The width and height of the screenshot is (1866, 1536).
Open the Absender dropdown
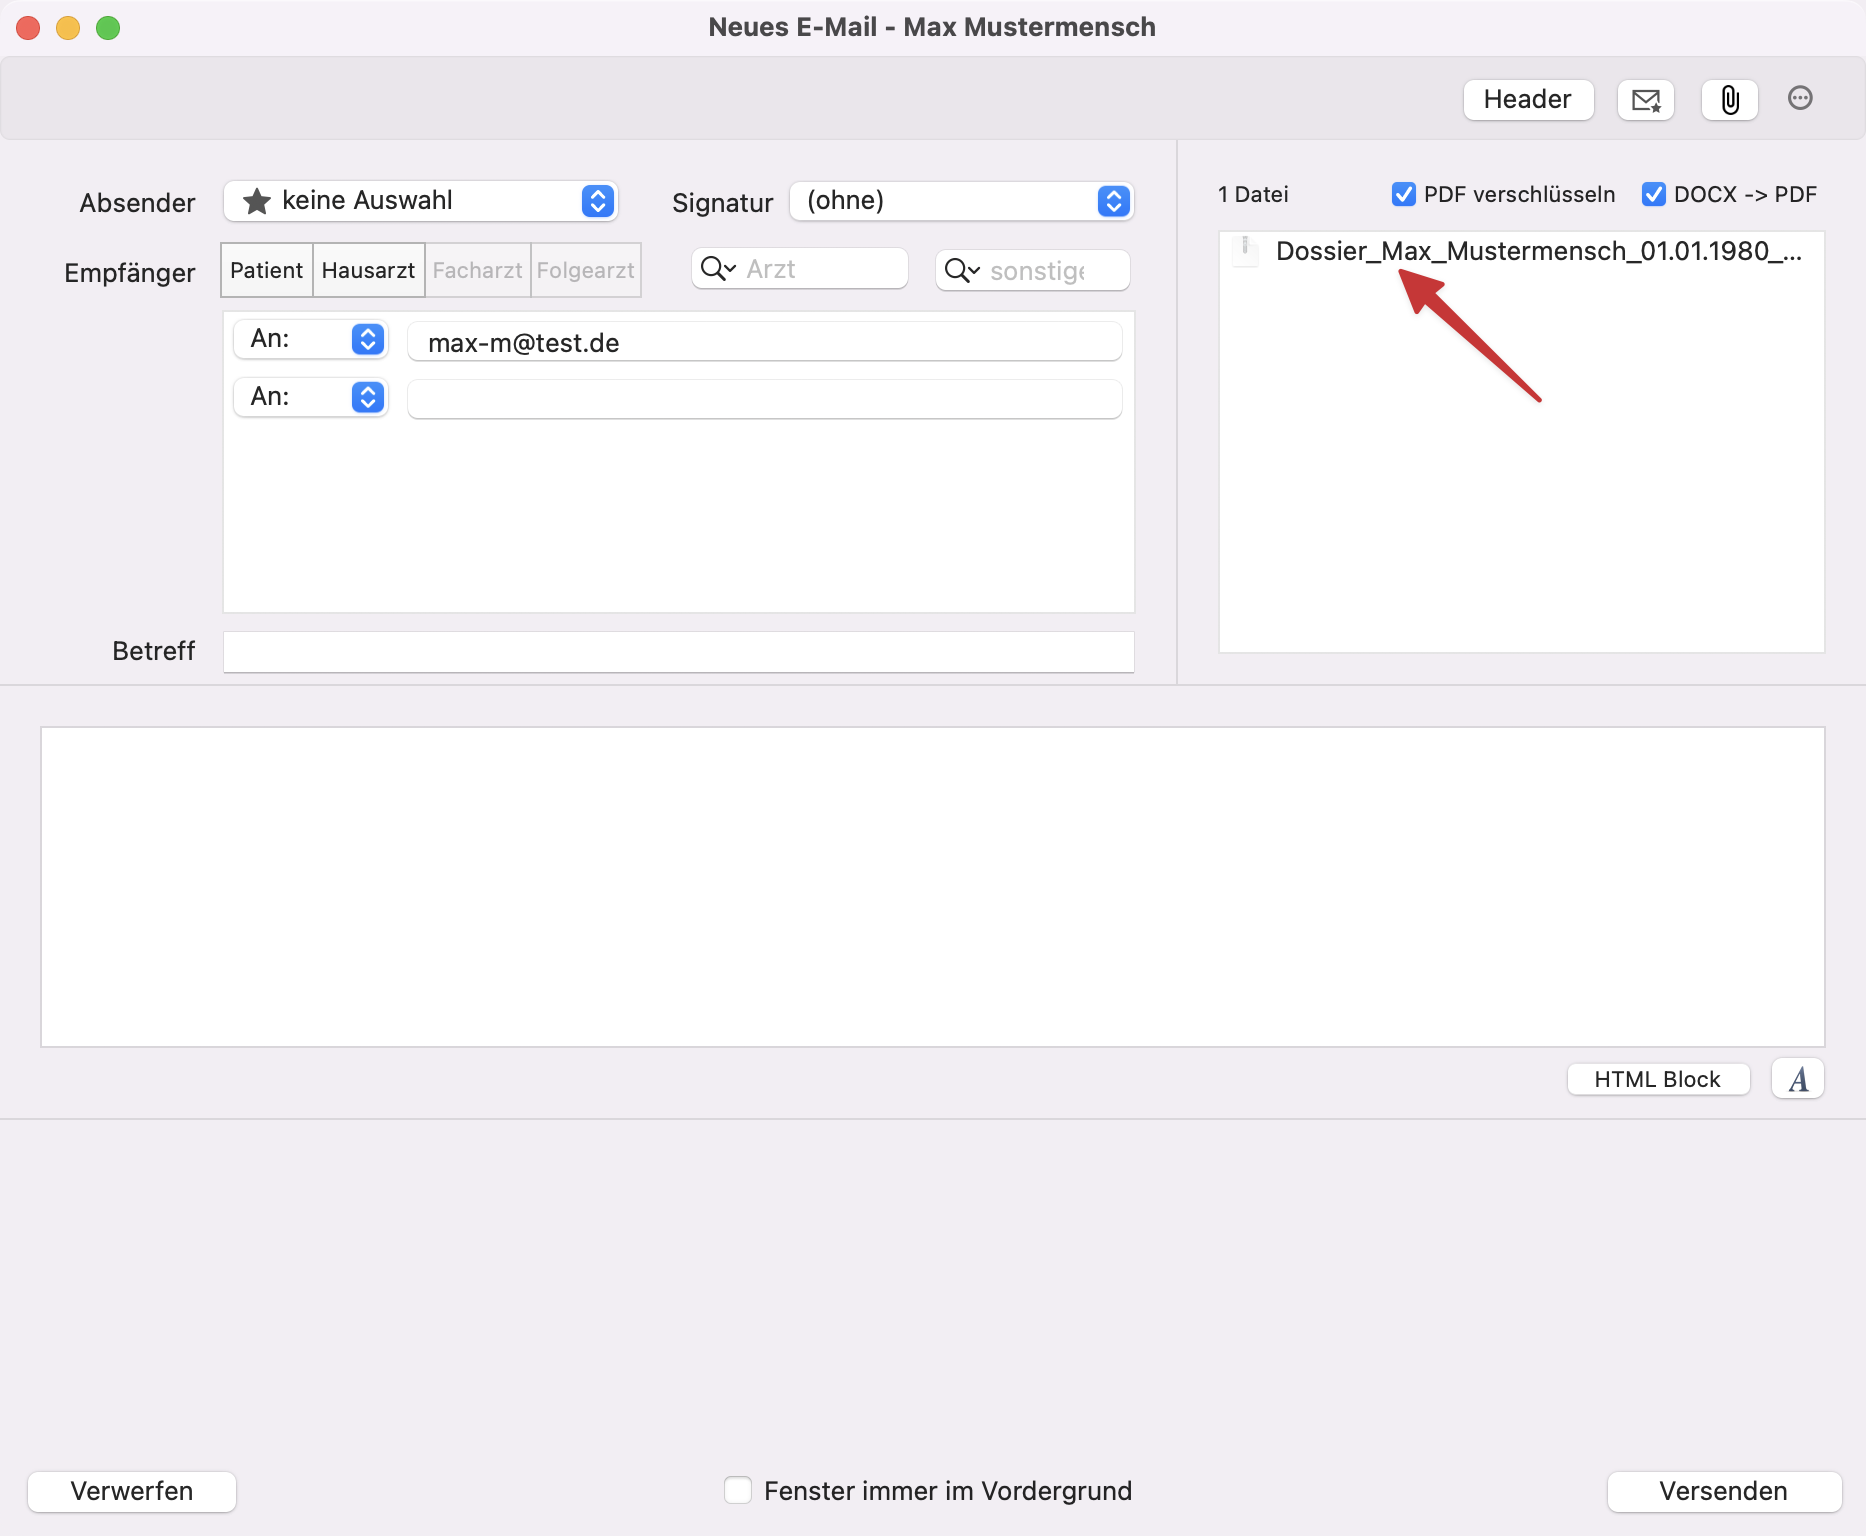[421, 201]
